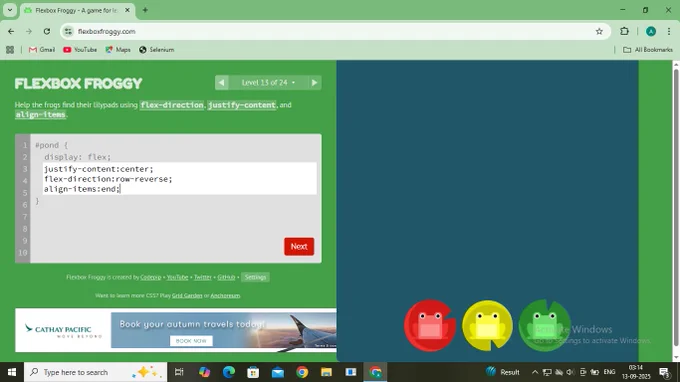Open Task View on the taskbar
Viewport: 680px width, 382px height.
[179, 372]
